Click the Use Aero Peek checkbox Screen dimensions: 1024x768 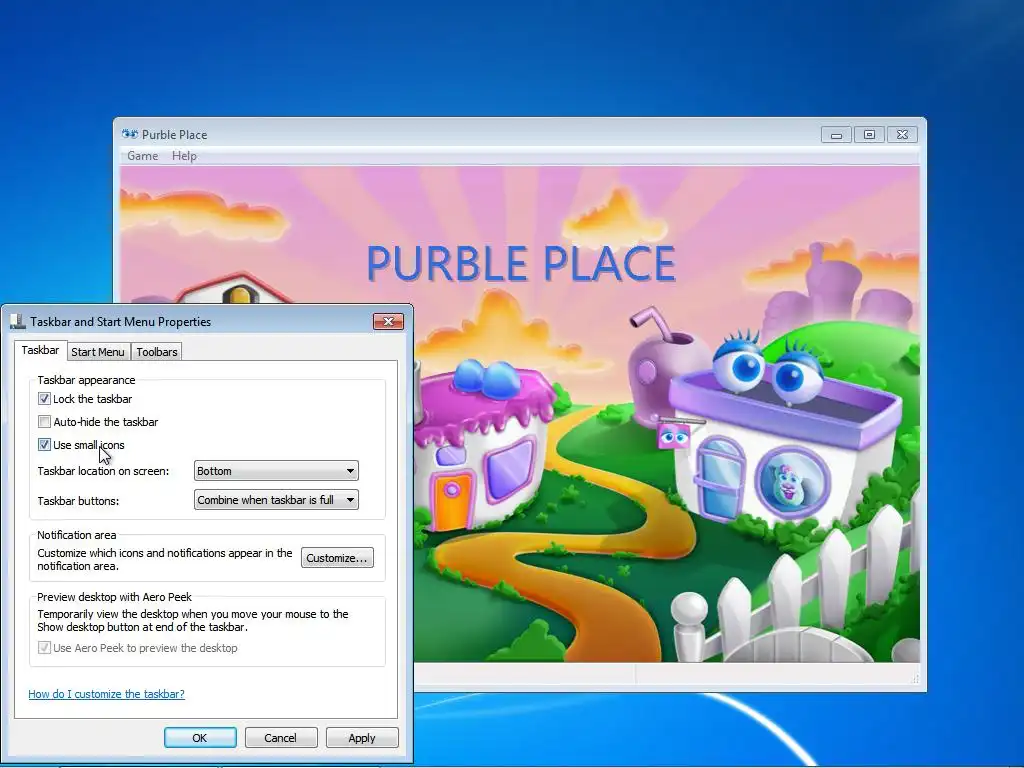coord(44,648)
